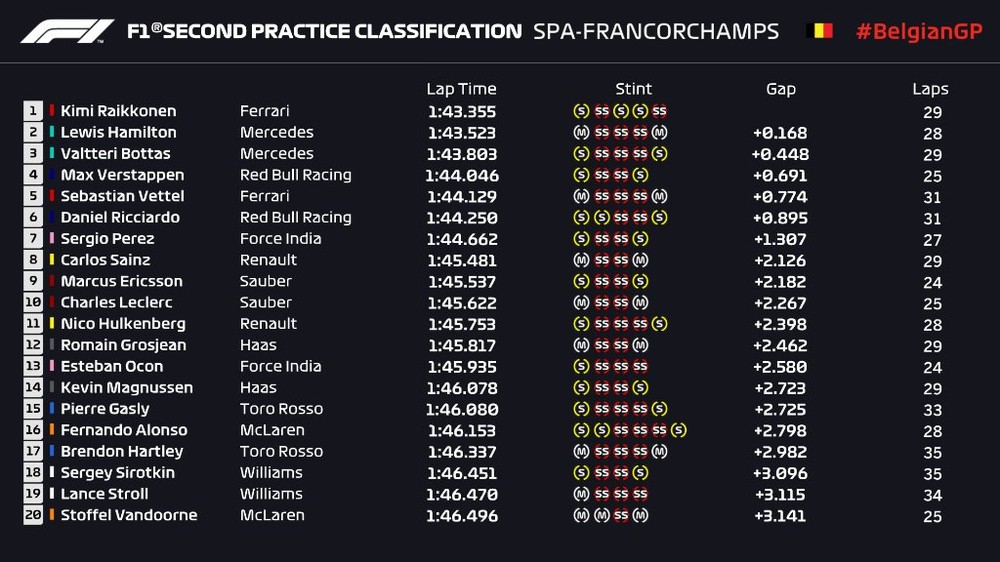Click the pink team color bar beside Sergio Perez
The width and height of the screenshot is (1000, 562).
(52, 239)
